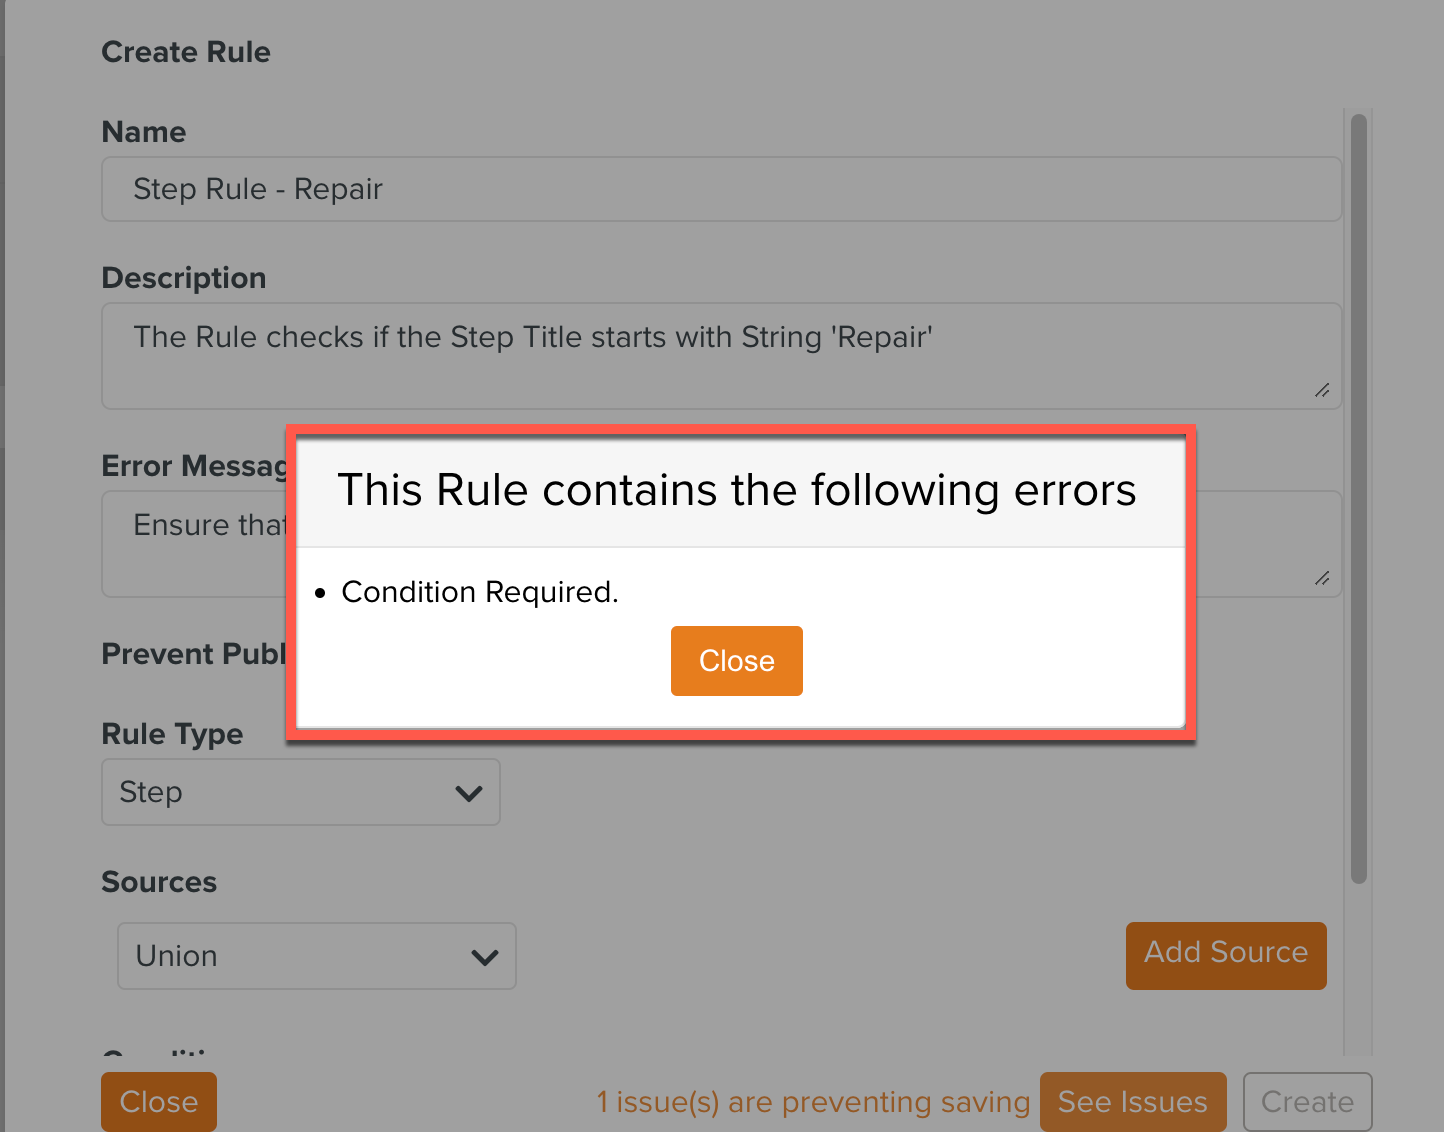
Task: Click the chevron arrow in Rule Type selector
Action: pos(469,793)
